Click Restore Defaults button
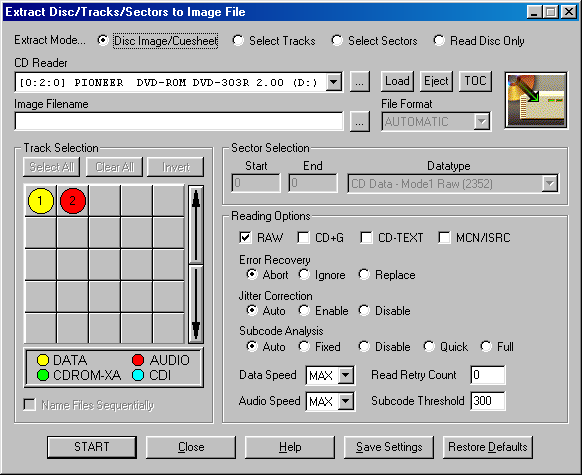This screenshot has height=475, width=582. pos(488,447)
